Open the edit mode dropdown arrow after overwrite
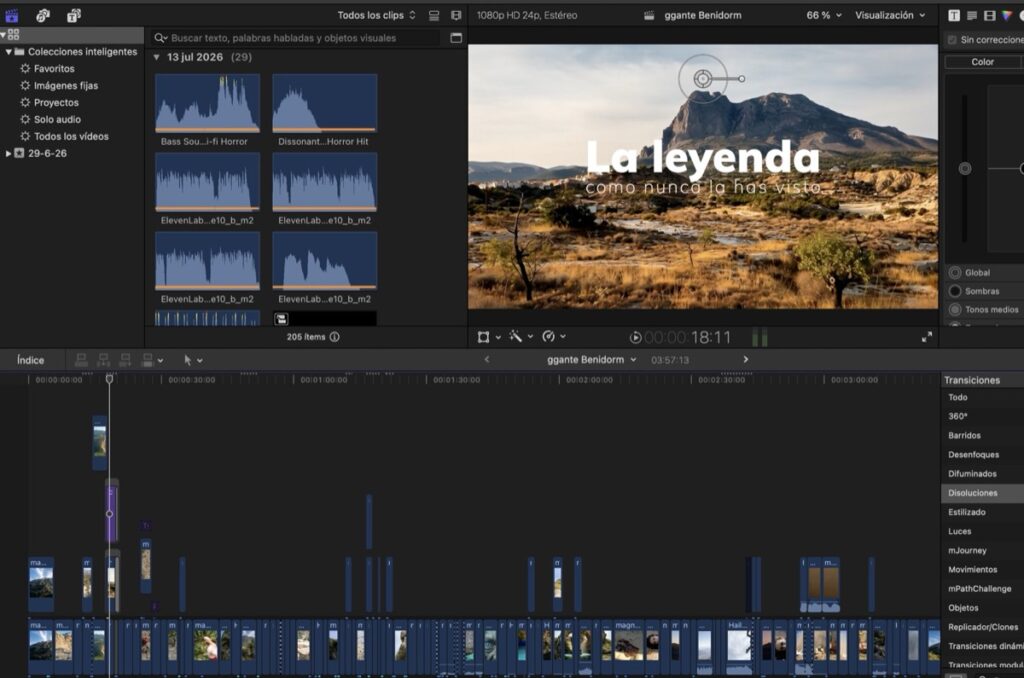1024x678 pixels. (x=161, y=361)
